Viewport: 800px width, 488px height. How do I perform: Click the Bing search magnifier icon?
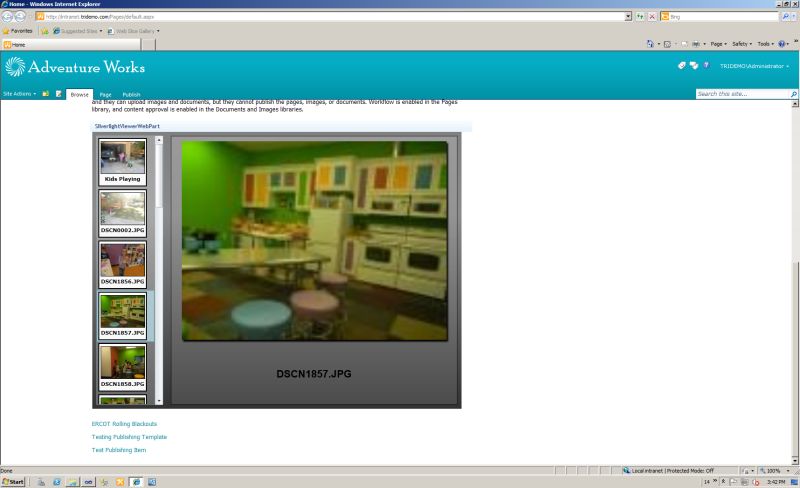pyautogui.click(x=786, y=17)
